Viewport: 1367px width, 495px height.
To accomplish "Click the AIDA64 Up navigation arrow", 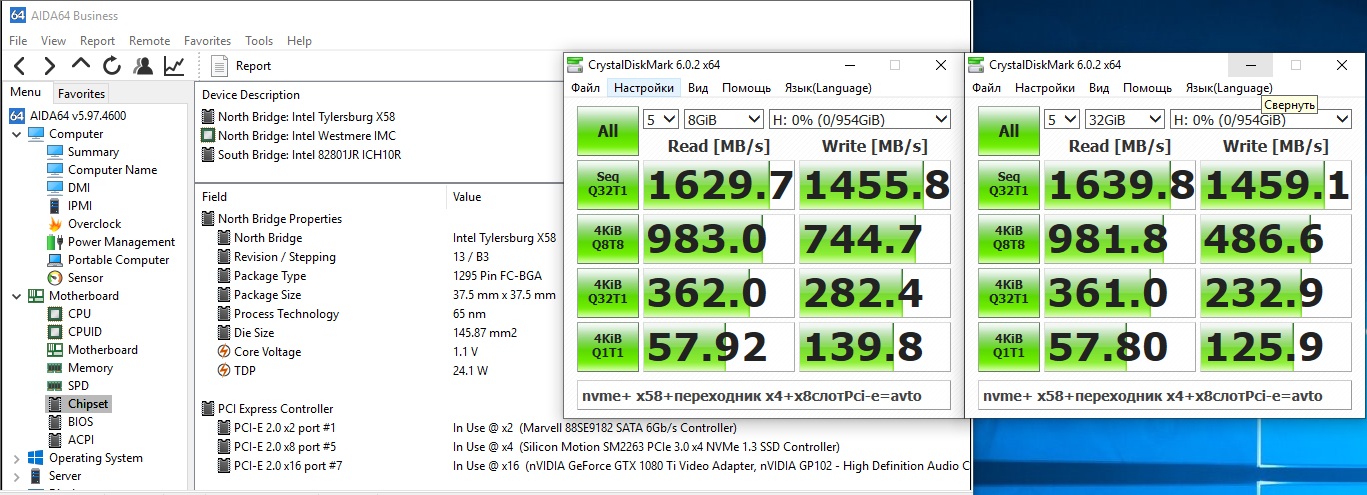I will tap(81, 65).
